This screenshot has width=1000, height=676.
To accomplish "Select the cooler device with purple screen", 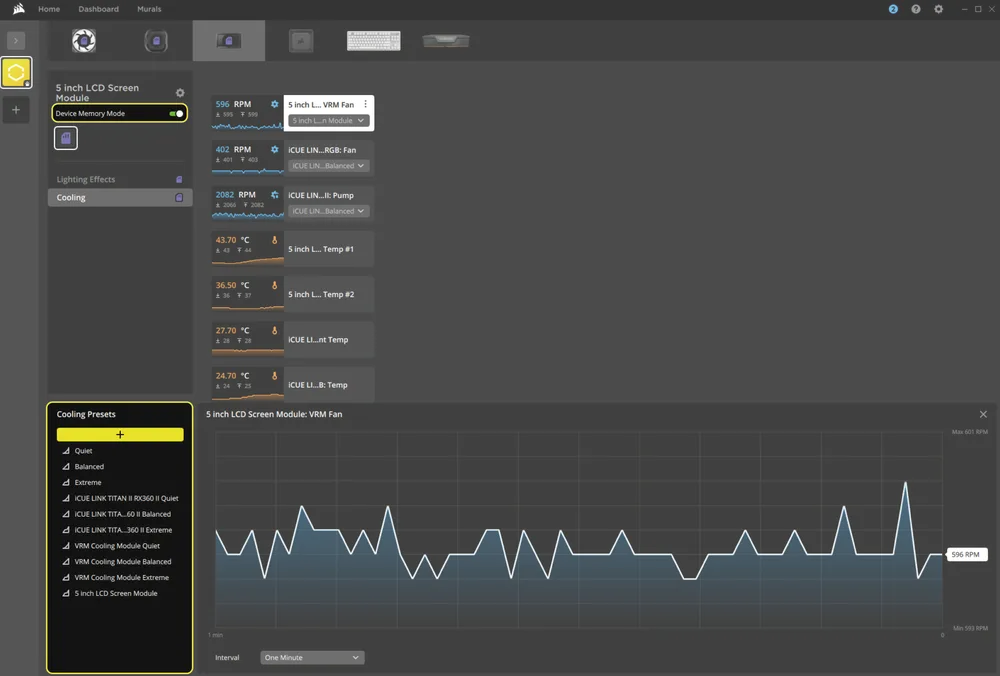I will coord(156,41).
